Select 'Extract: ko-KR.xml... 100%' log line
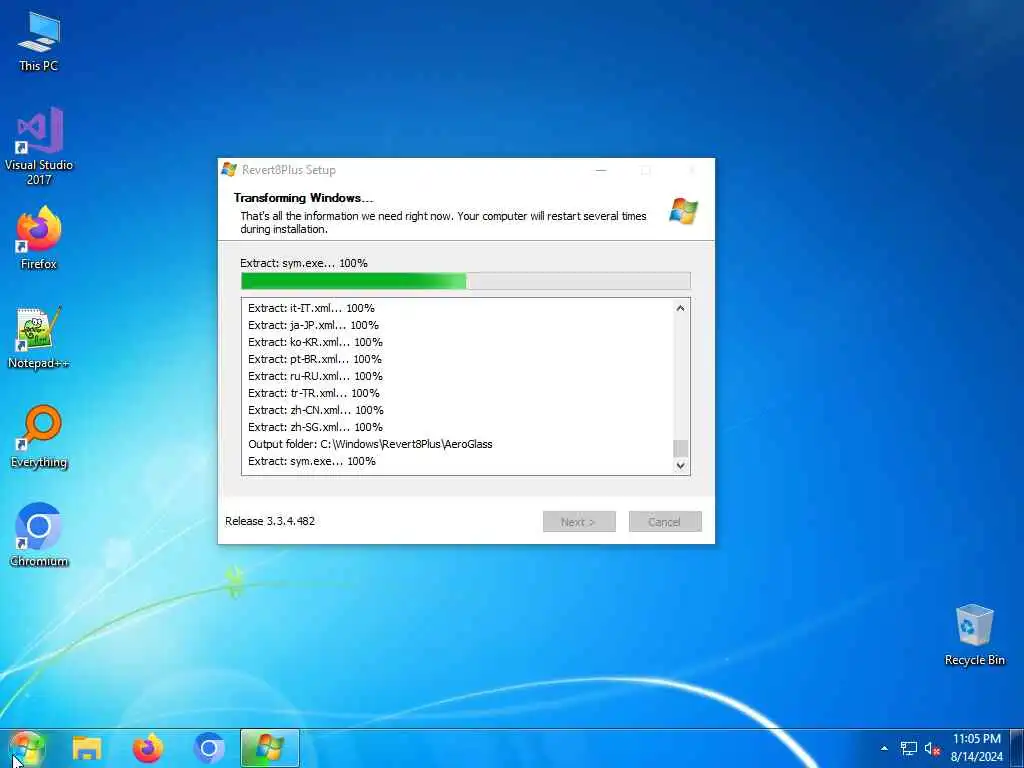The image size is (1024, 768). (x=315, y=342)
